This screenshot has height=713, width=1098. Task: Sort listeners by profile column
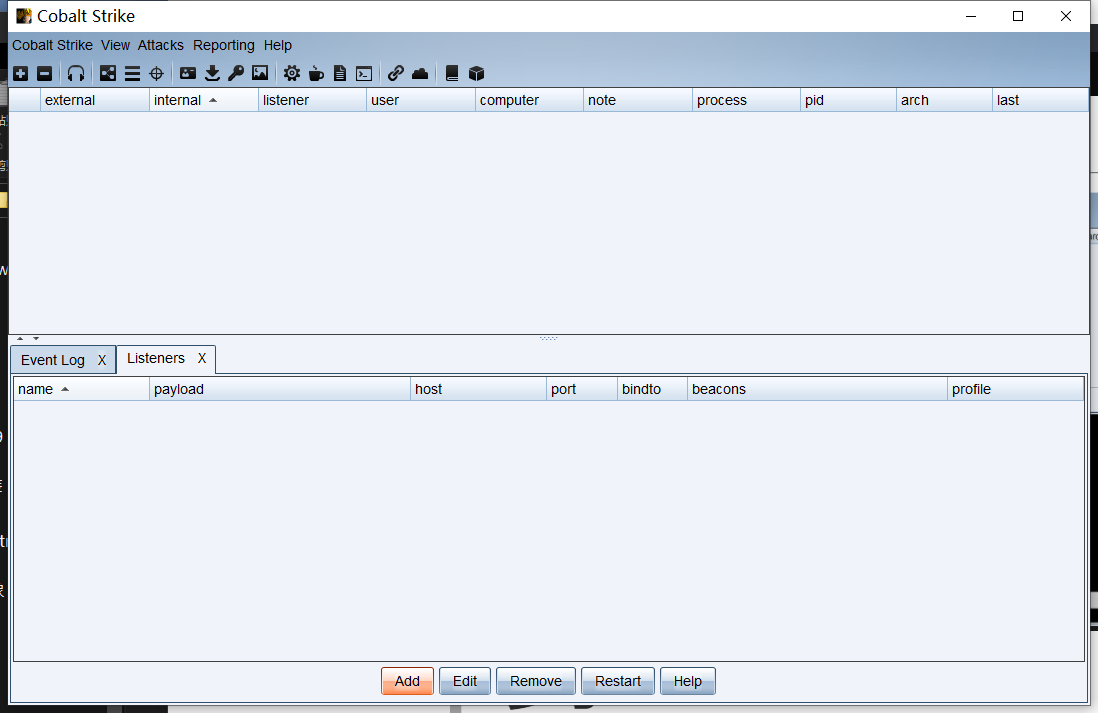[1015, 389]
